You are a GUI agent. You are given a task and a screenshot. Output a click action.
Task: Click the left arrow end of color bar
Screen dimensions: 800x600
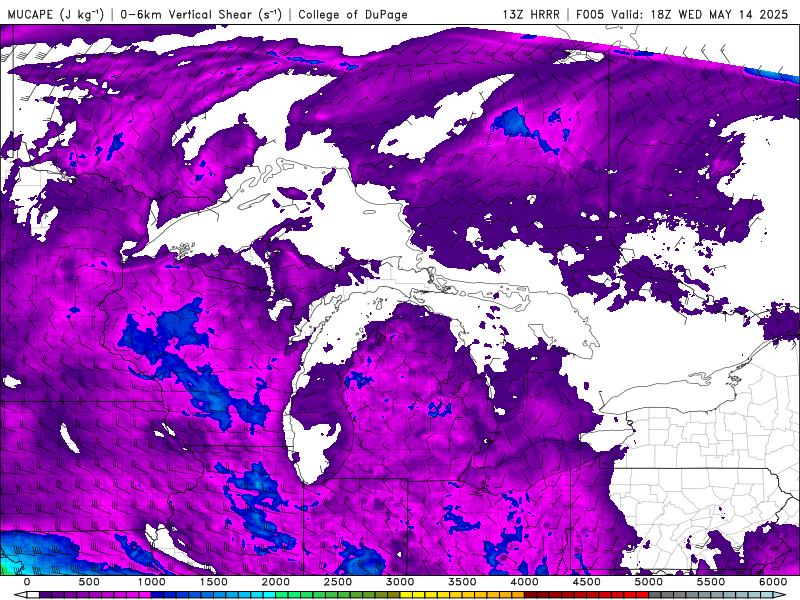[20, 594]
